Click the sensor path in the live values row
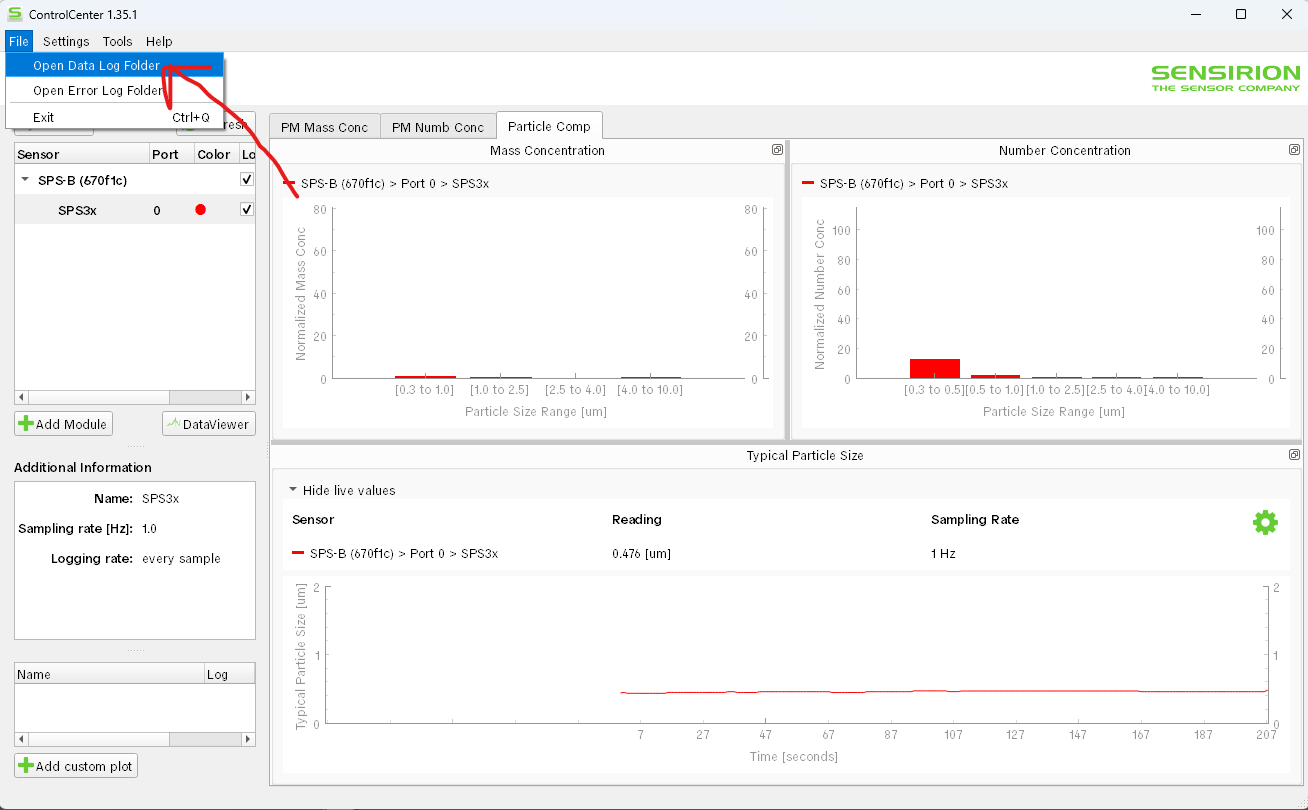The width and height of the screenshot is (1308, 810). coord(404,553)
